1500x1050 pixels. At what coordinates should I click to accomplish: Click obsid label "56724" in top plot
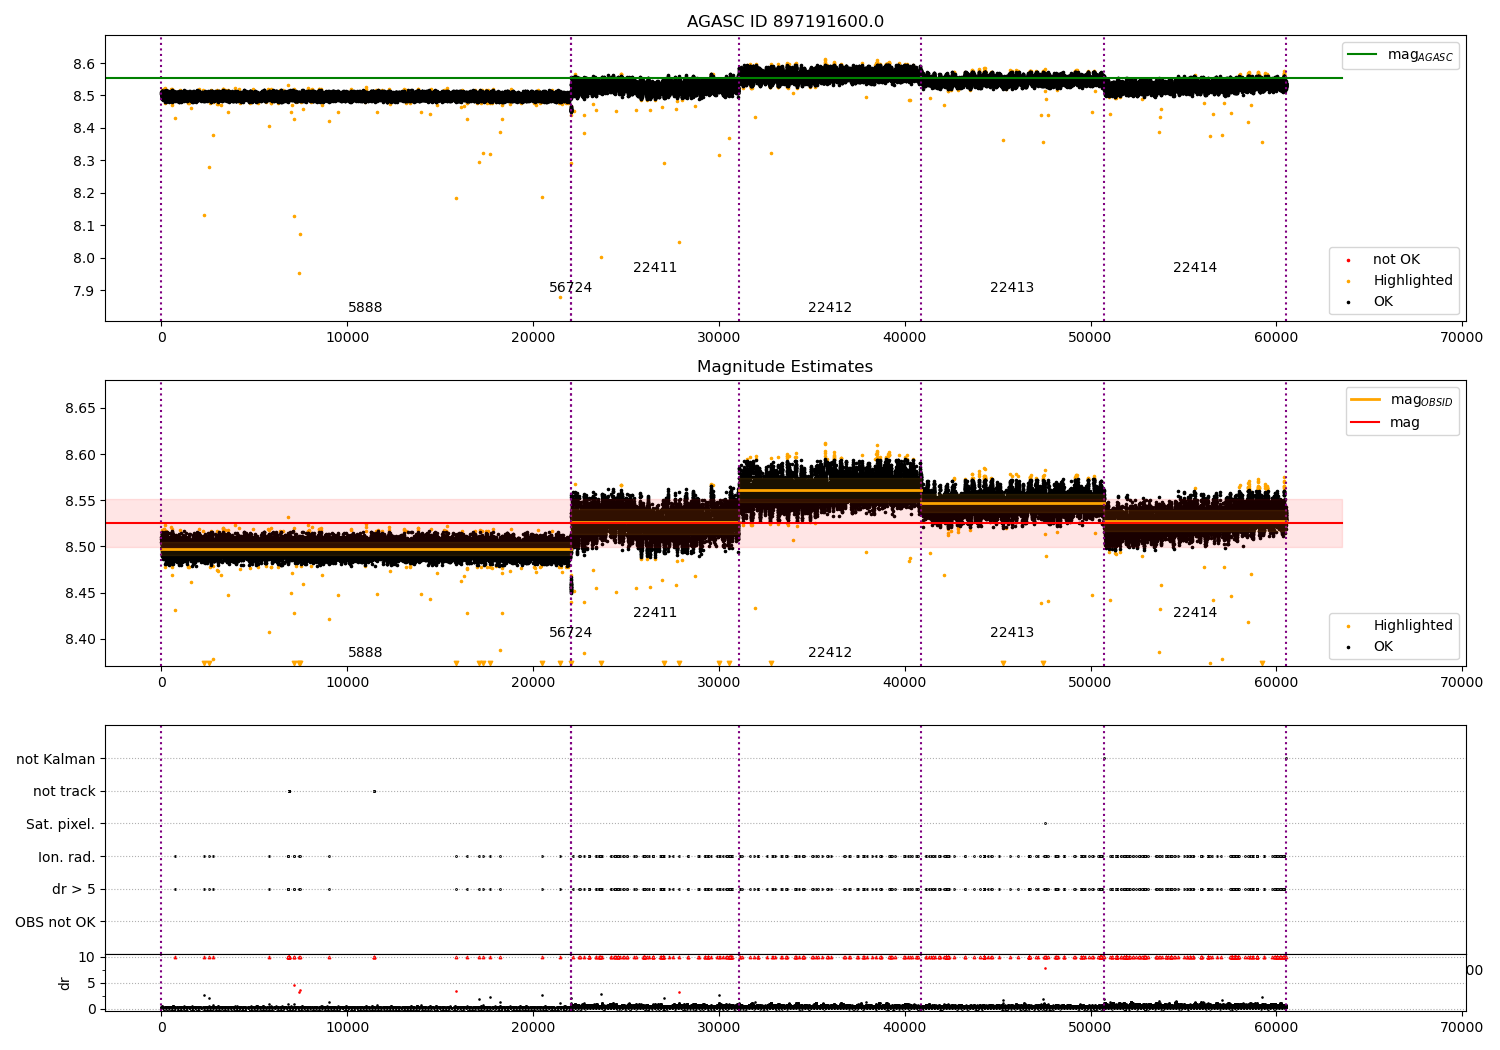coord(571,288)
